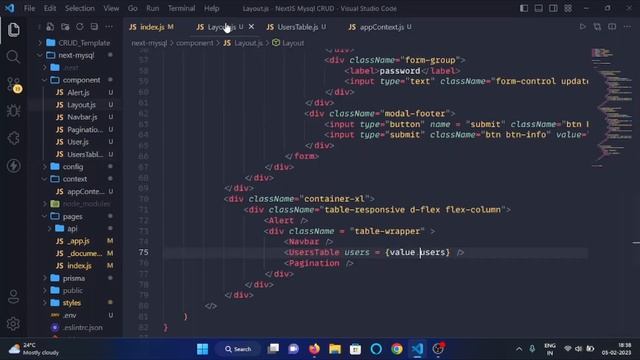Open File Explorer from the taskbar

[x=335, y=349]
